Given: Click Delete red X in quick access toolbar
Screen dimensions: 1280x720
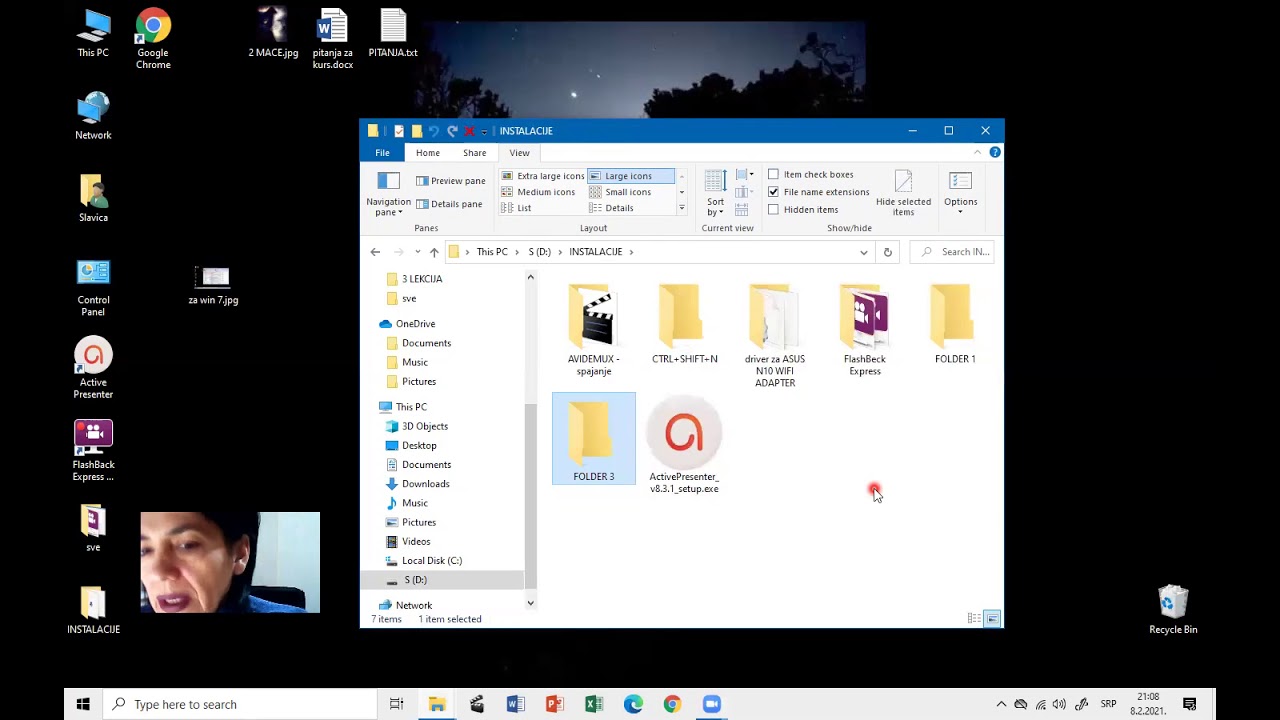Looking at the screenshot, I should click(x=469, y=131).
